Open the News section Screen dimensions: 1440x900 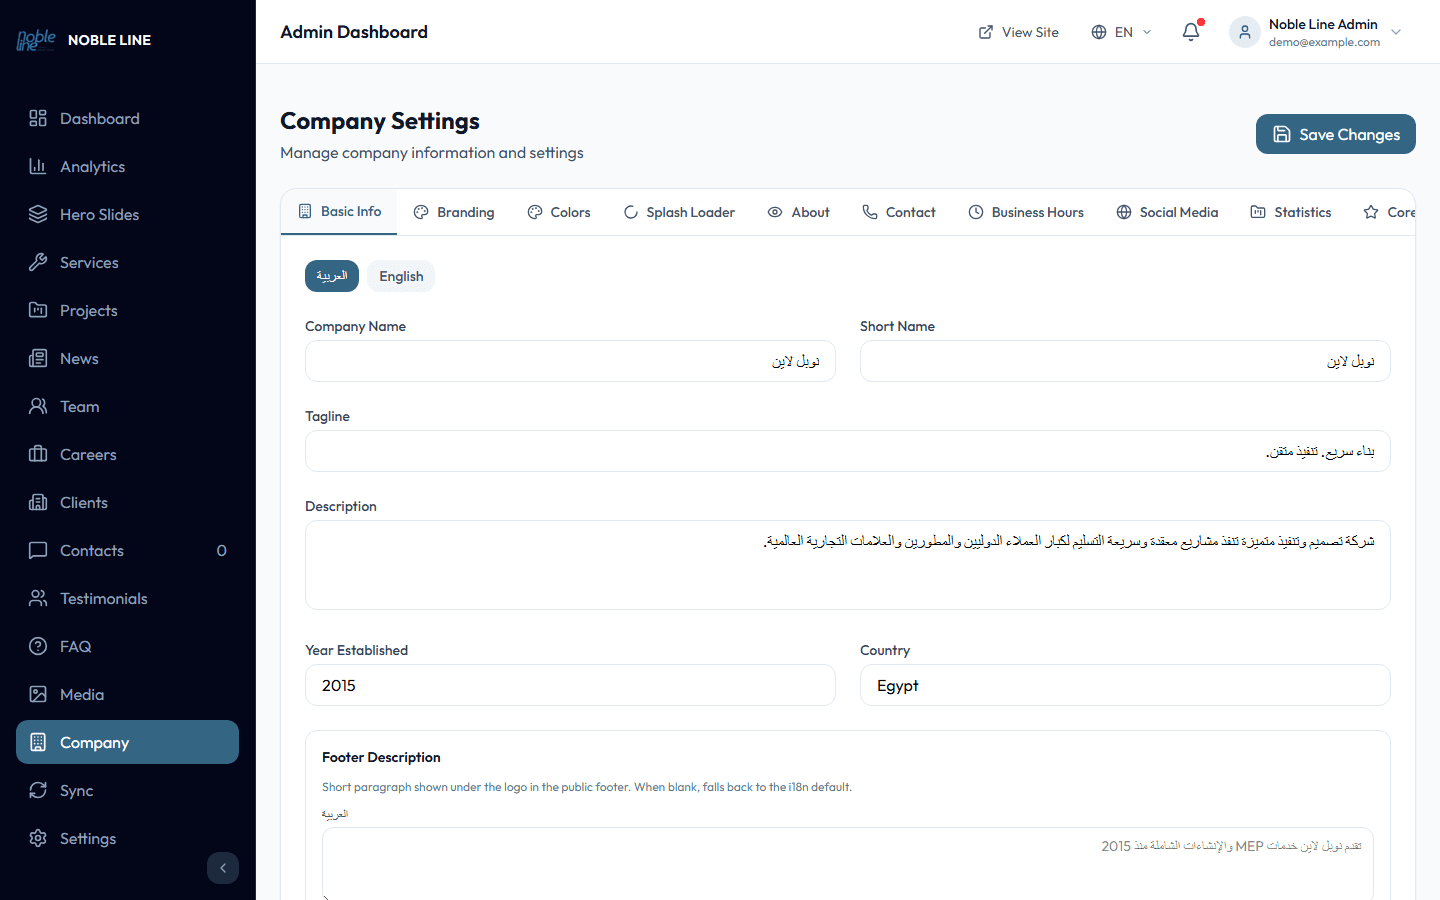pos(127,358)
